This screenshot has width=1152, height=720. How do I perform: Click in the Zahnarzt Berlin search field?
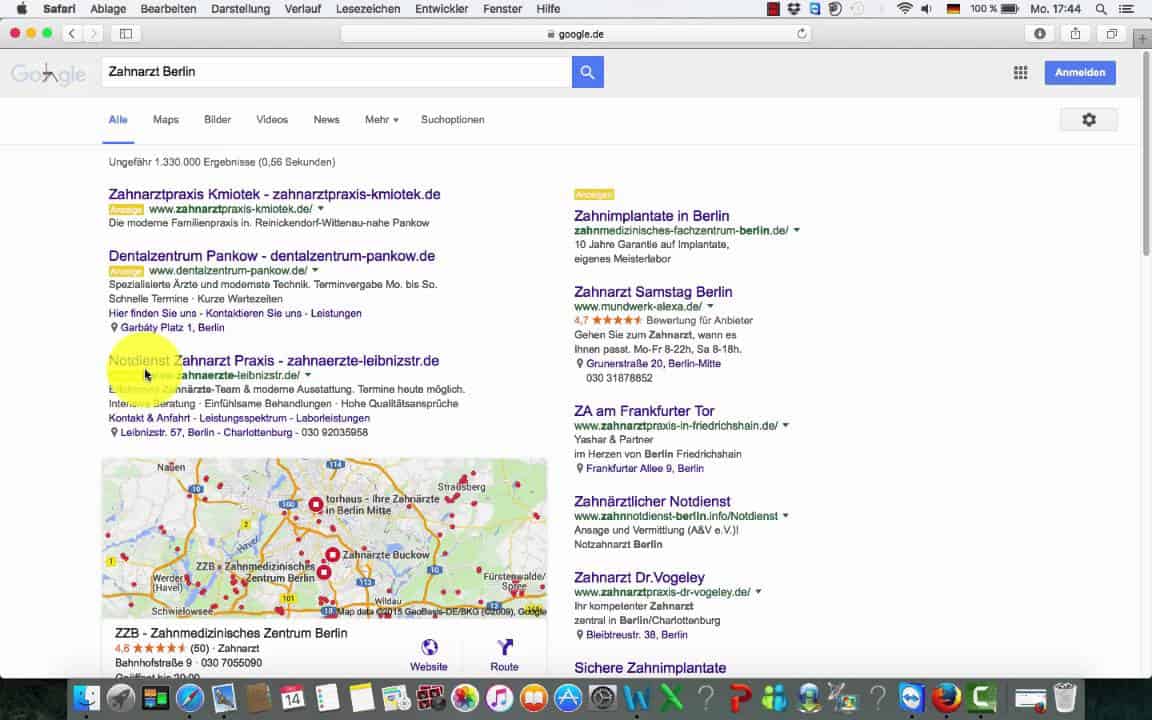pyautogui.click(x=336, y=72)
